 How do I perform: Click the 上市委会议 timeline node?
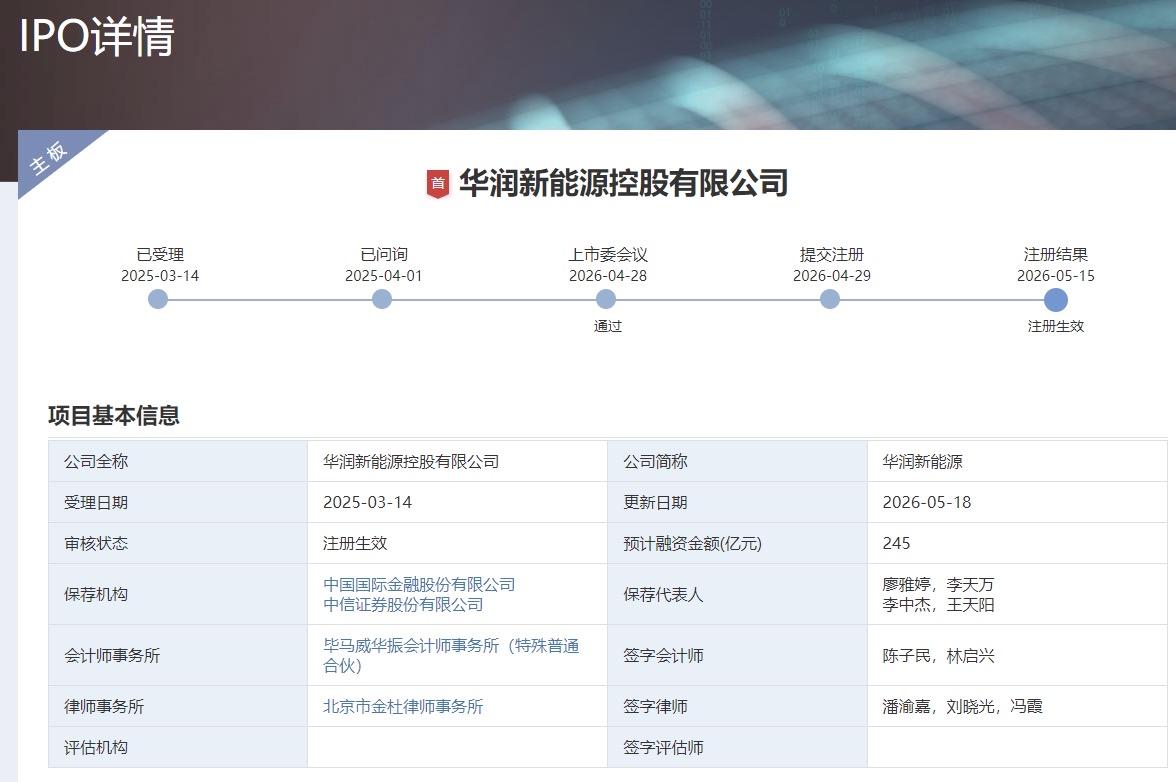pyautogui.click(x=606, y=300)
